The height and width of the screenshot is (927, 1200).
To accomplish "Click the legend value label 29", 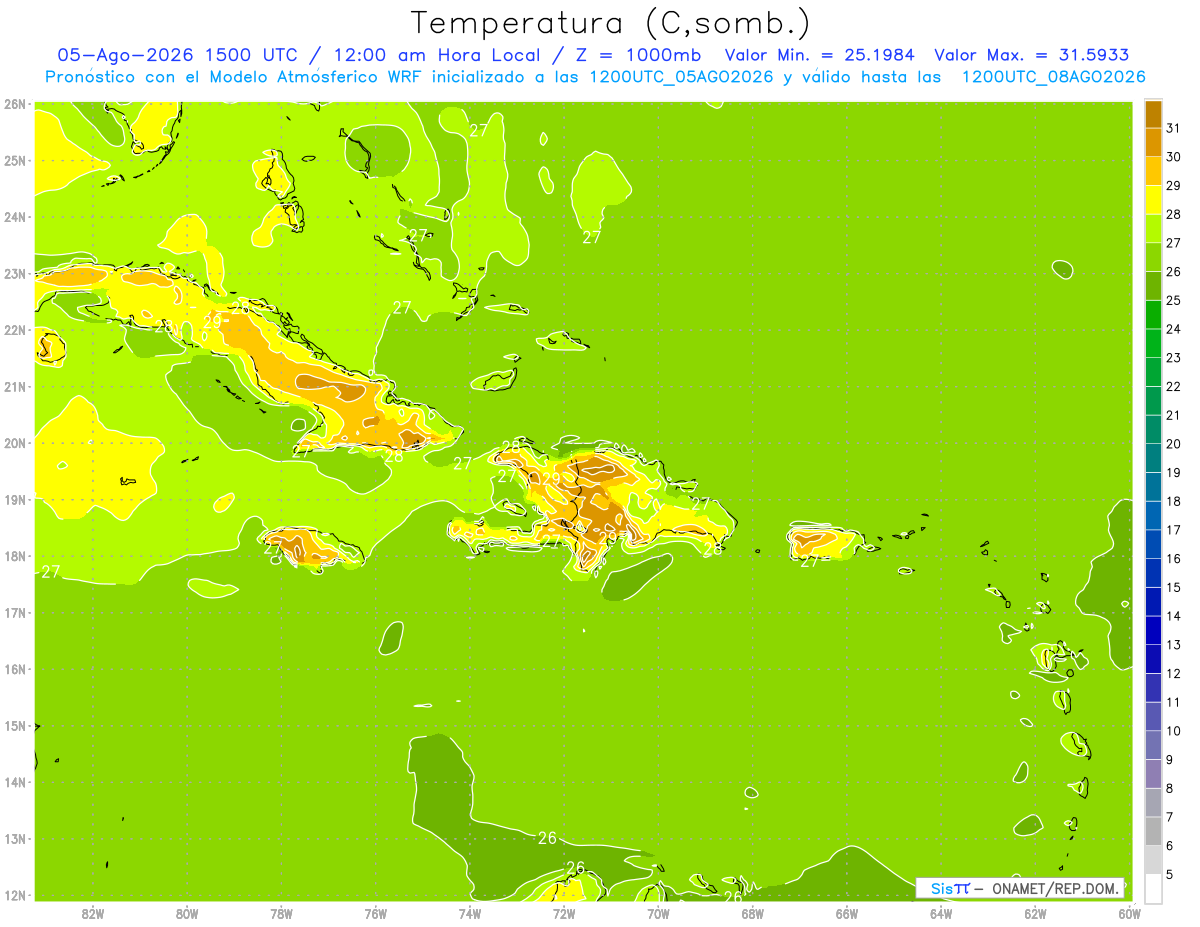I will pos(1173,185).
